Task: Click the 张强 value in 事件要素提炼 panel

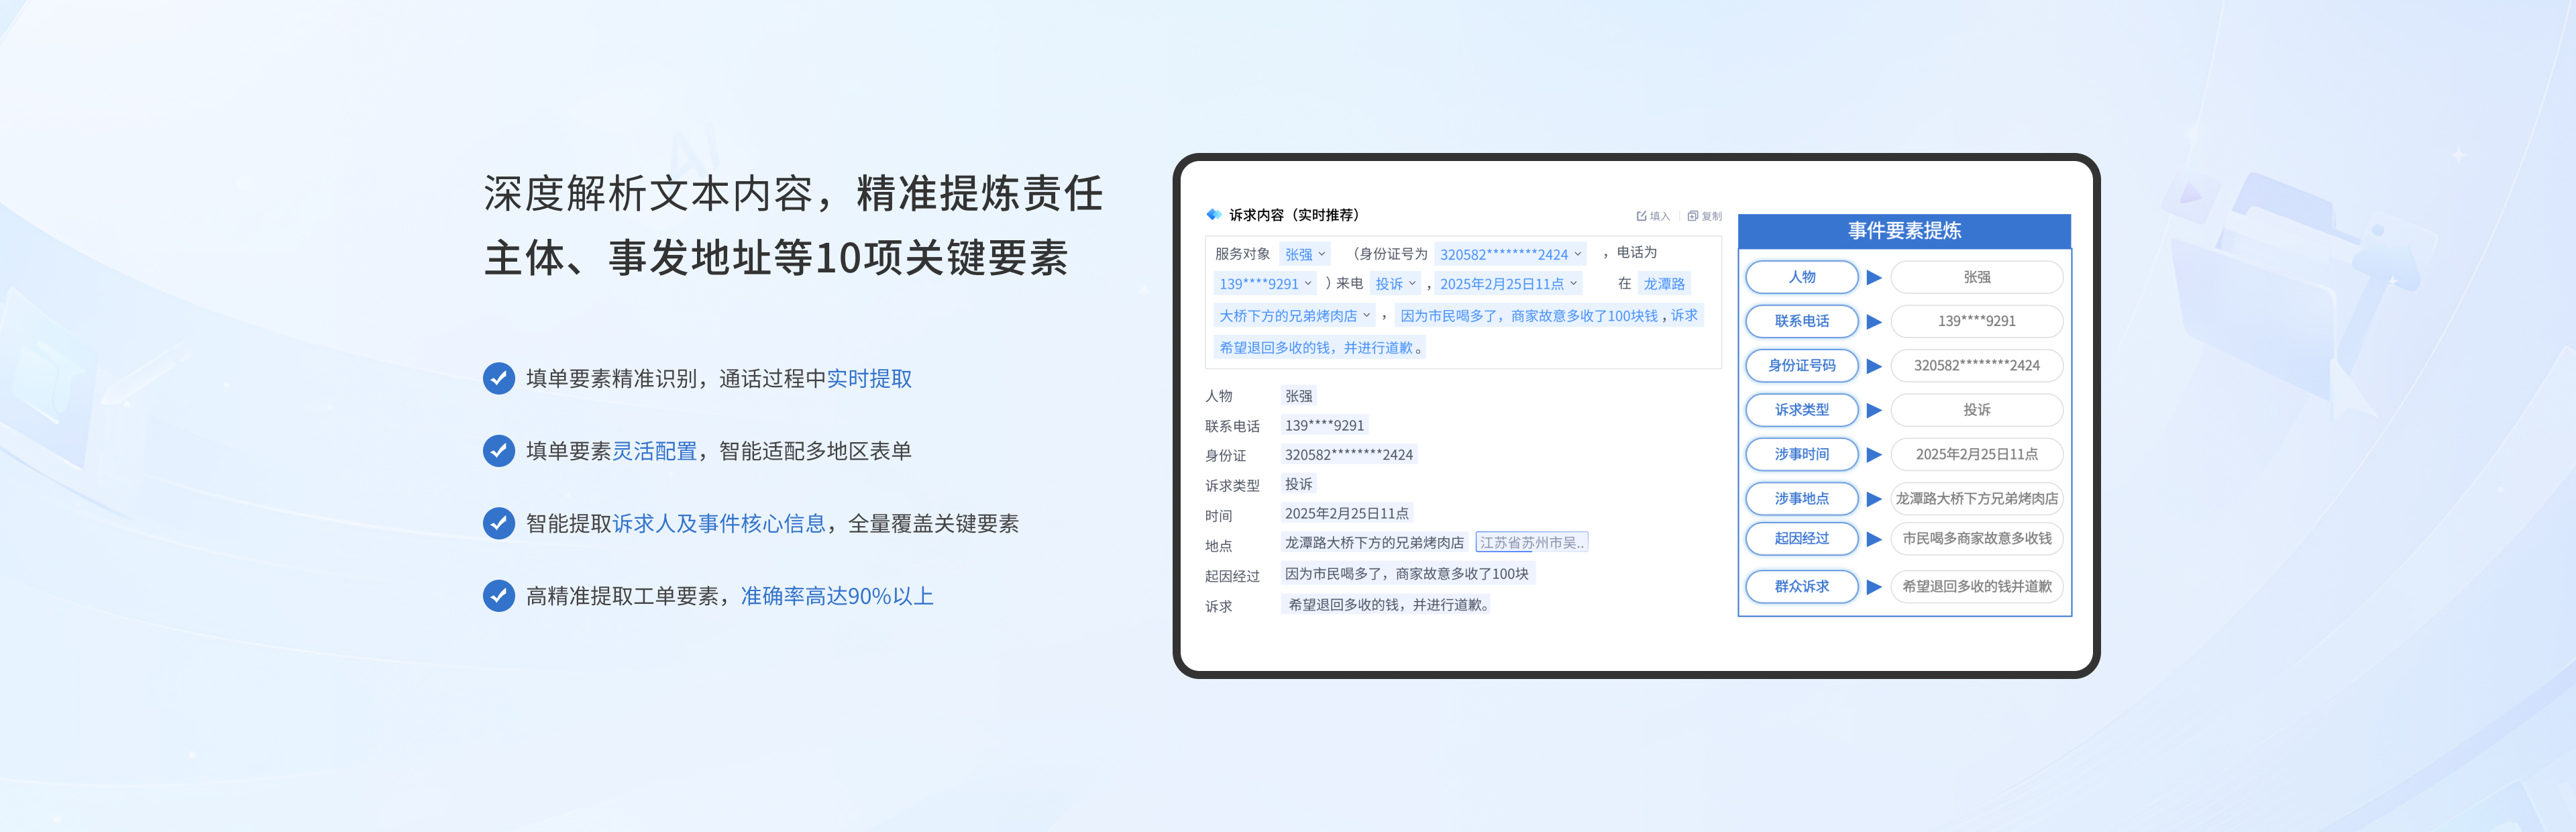Action: (x=1977, y=277)
